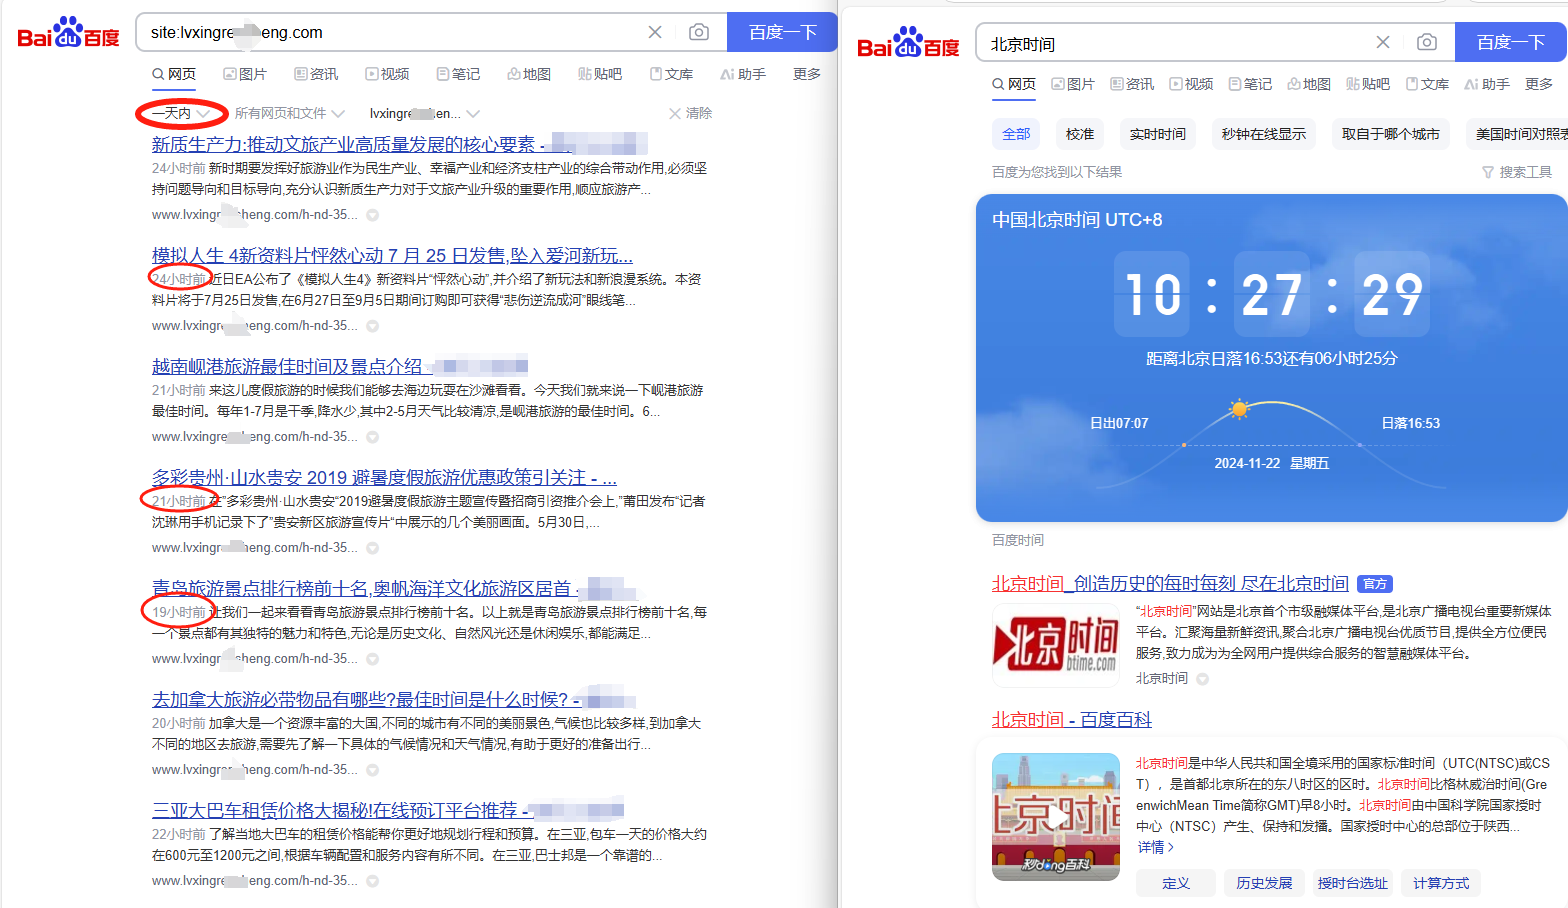Select 图片 tab in left window
Image resolution: width=1568 pixels, height=908 pixels.
point(245,74)
